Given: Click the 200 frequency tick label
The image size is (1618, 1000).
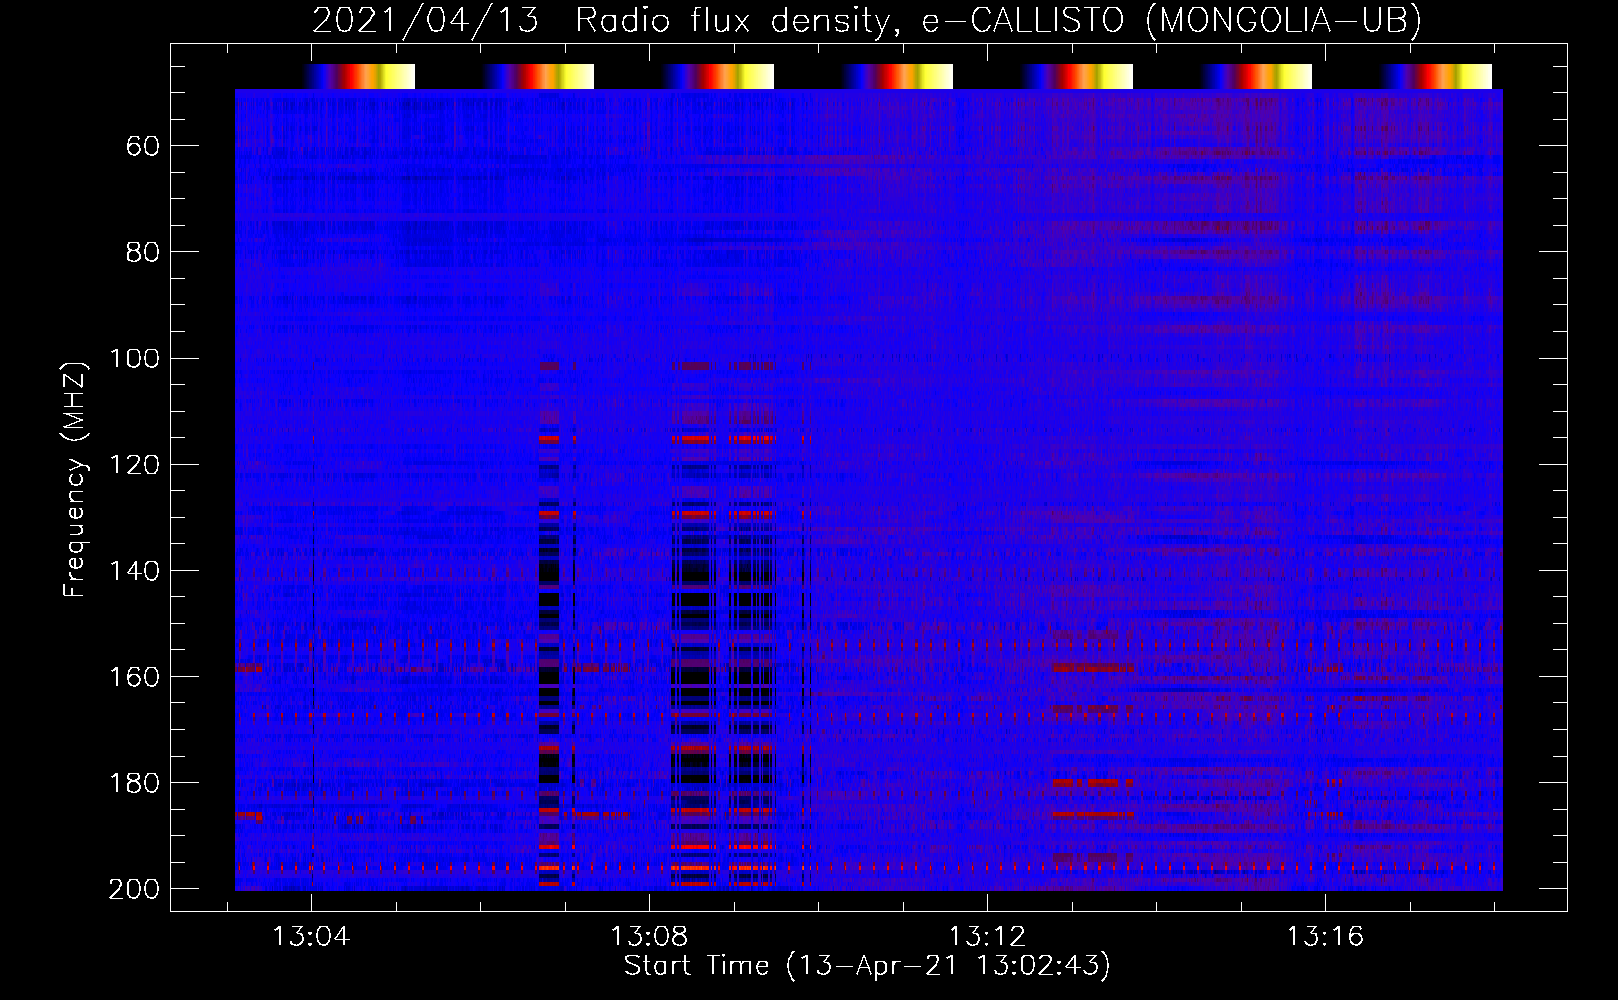Looking at the screenshot, I should click(x=134, y=889).
